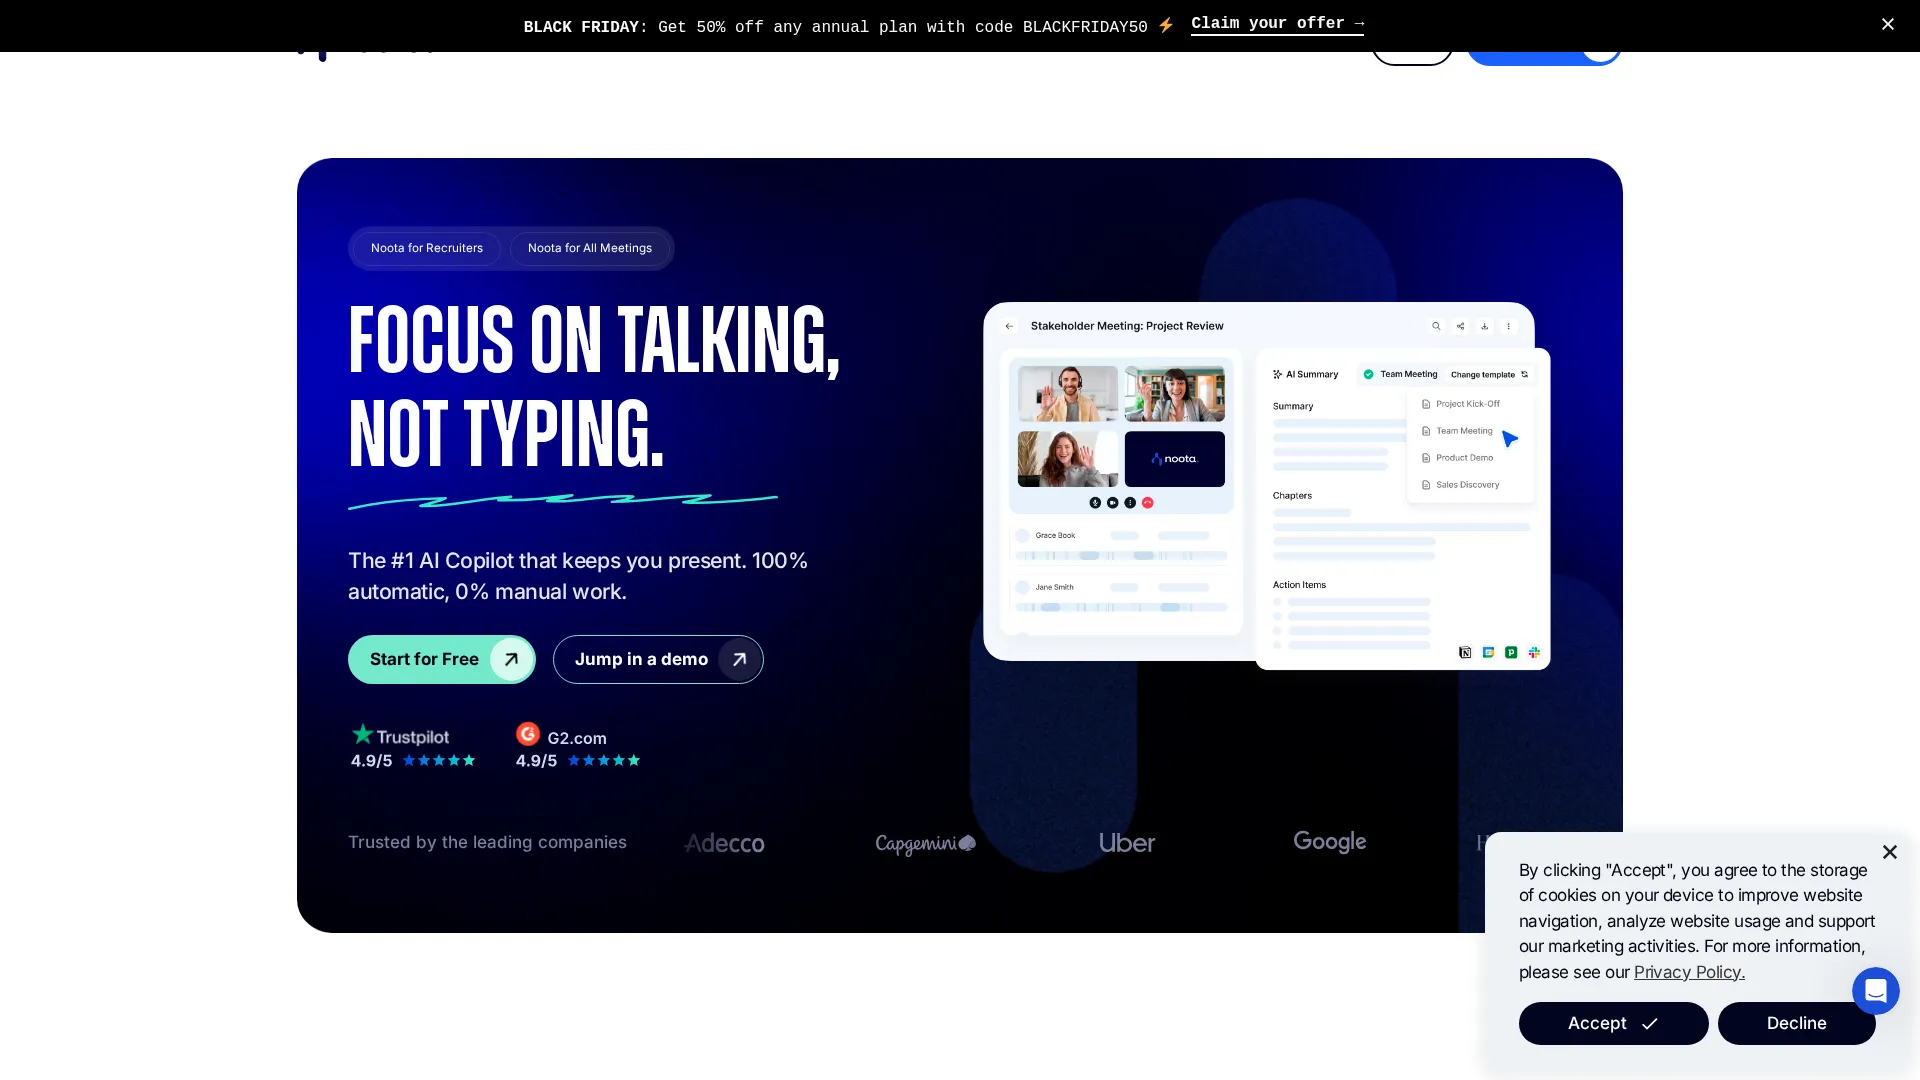This screenshot has height=1080, width=1920.
Task: Open the three-dot menu in the mockup header
Action: [1509, 326]
